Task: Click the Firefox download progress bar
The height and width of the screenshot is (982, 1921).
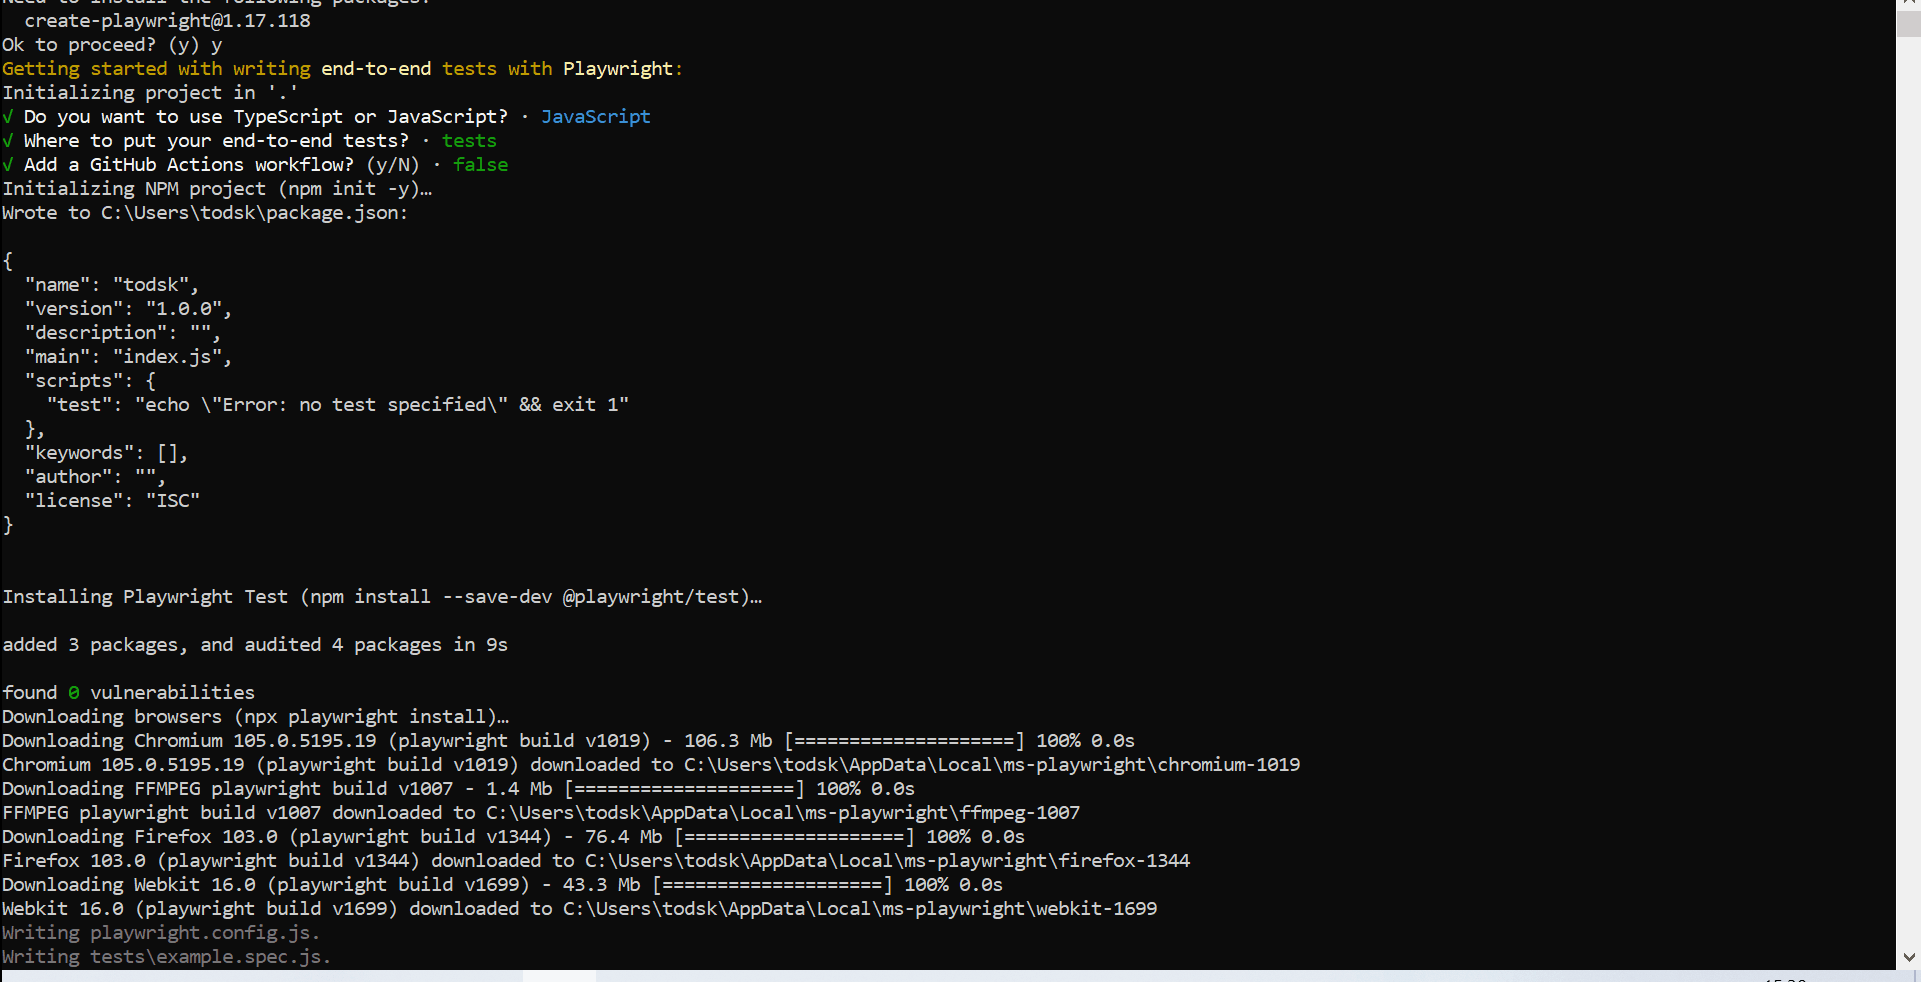Action: pyautogui.click(x=794, y=837)
